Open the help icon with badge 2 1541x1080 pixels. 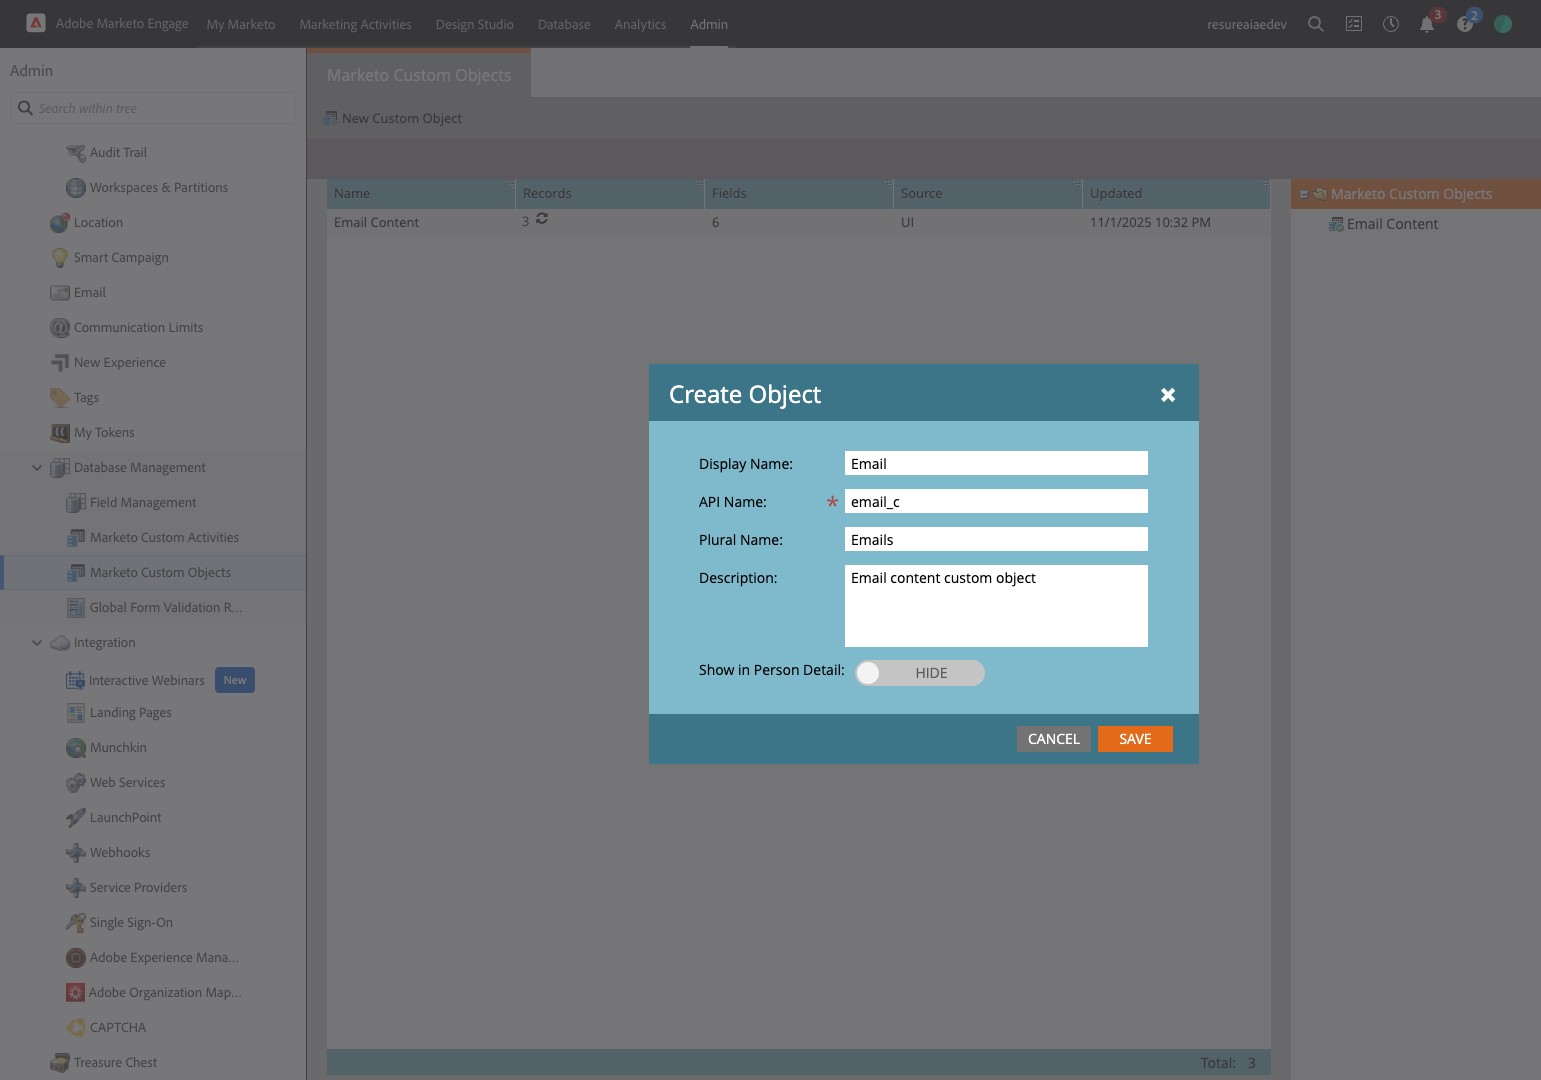tap(1465, 24)
